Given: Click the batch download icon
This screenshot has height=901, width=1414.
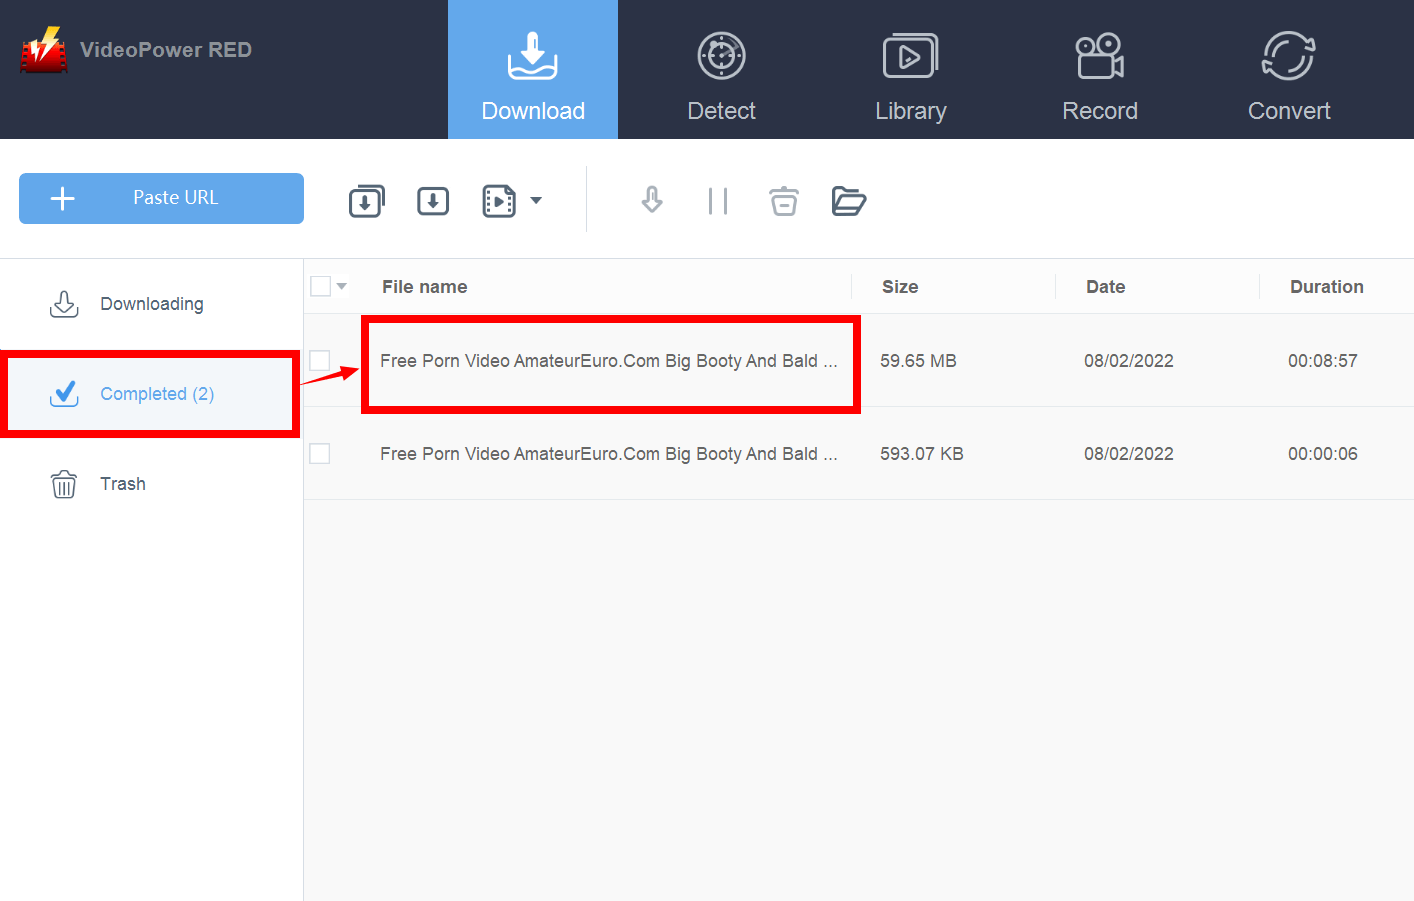Looking at the screenshot, I should click(367, 201).
